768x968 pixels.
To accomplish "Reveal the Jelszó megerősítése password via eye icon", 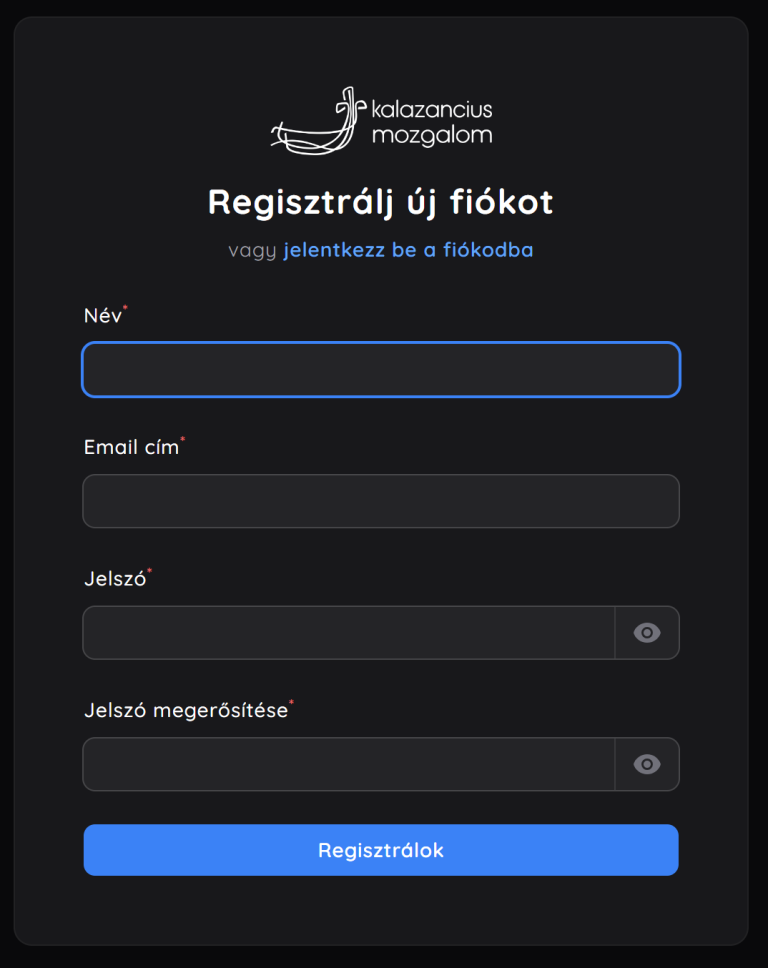I will click(647, 764).
